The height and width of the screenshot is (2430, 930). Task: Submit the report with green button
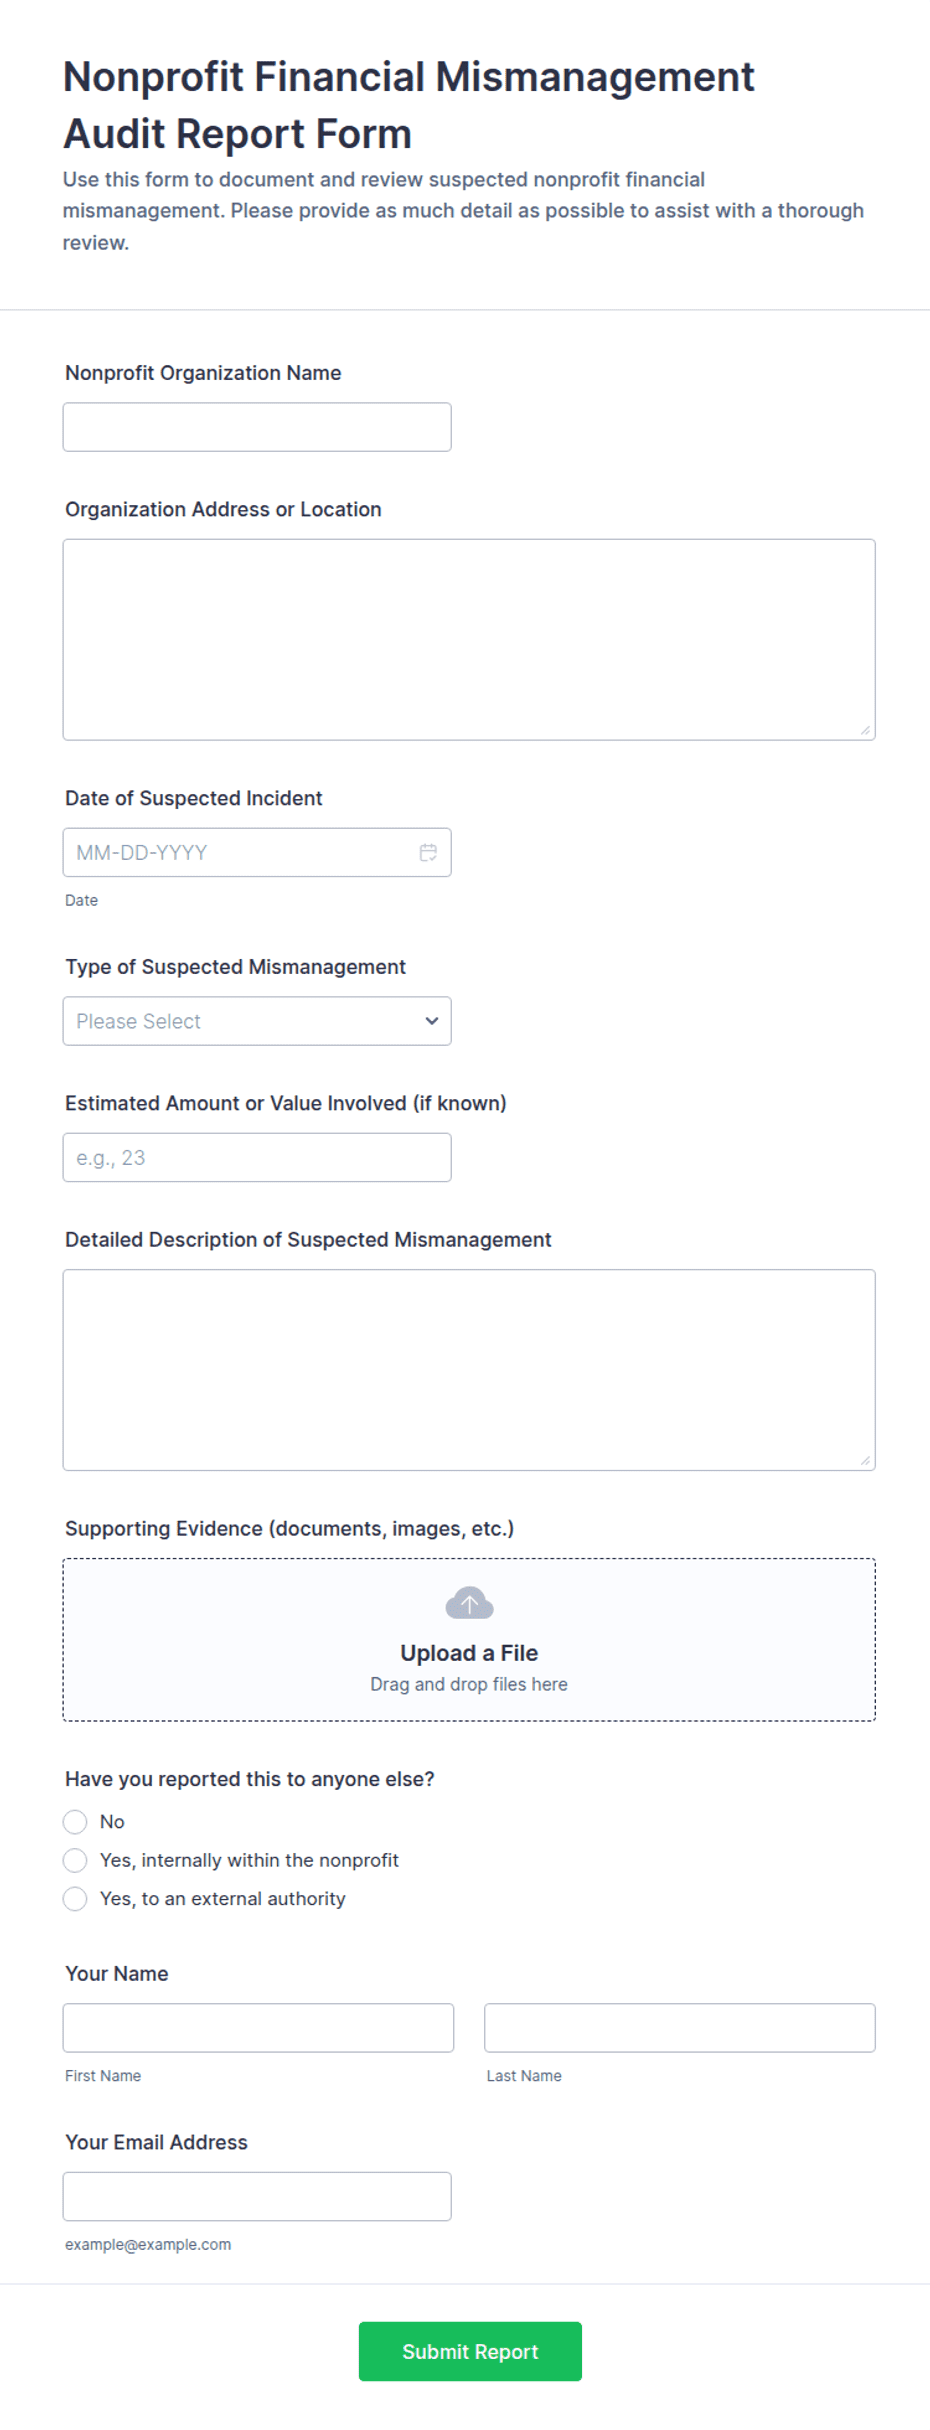click(x=470, y=2351)
